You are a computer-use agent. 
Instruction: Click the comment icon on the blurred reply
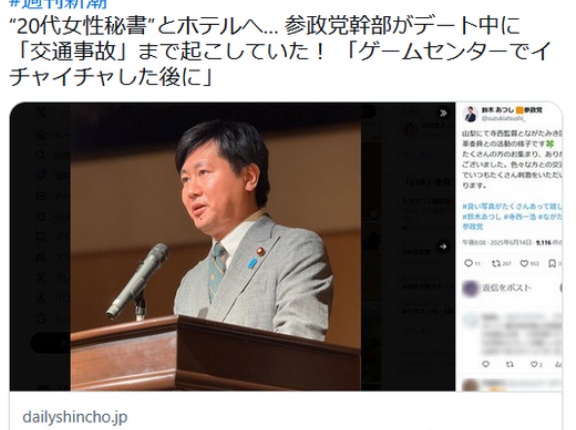coord(486,364)
